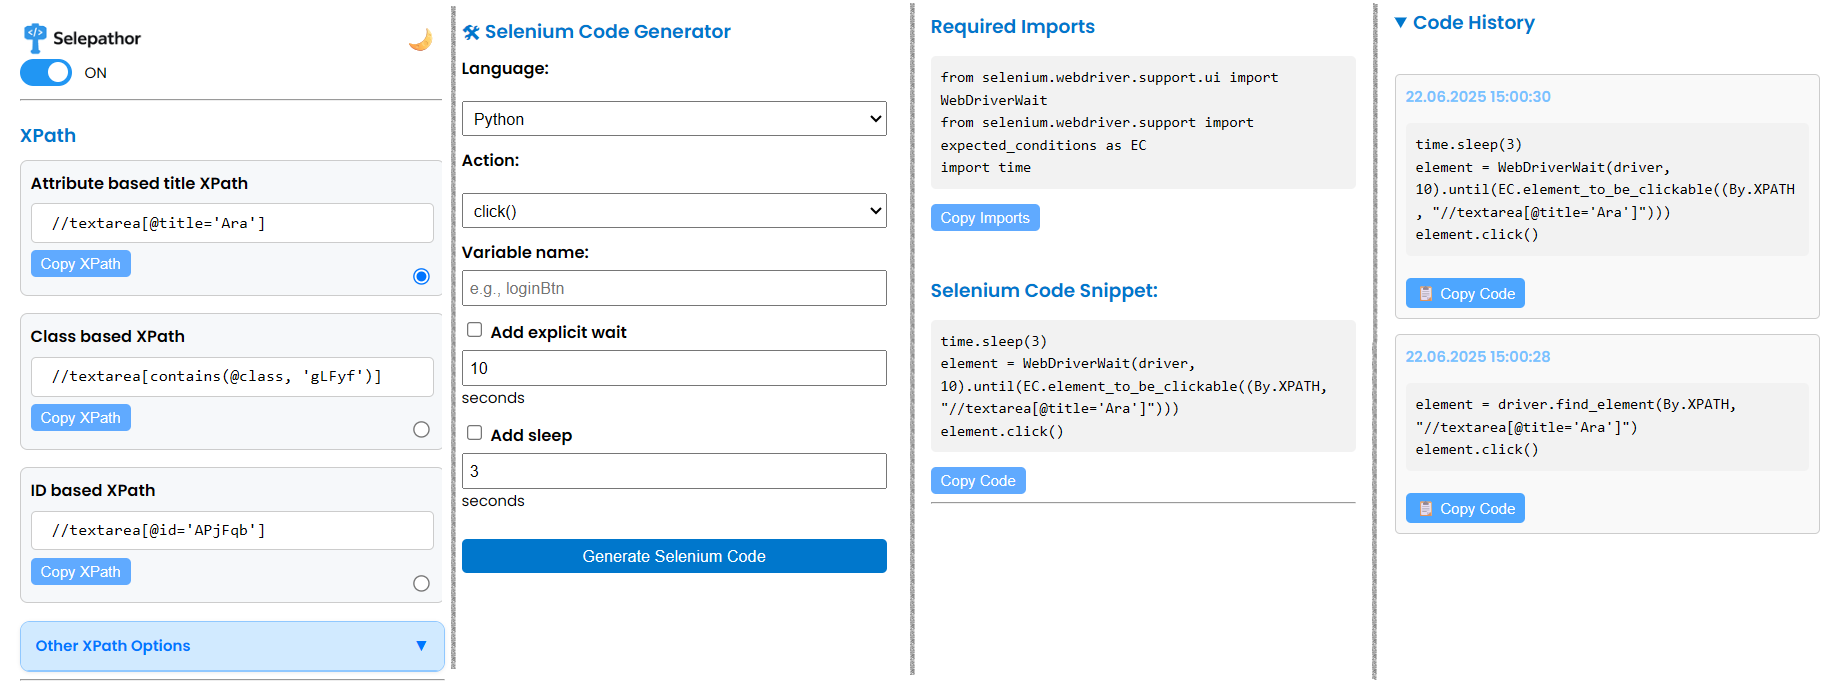
Task: Click the Required Imports code block
Action: click(1143, 122)
